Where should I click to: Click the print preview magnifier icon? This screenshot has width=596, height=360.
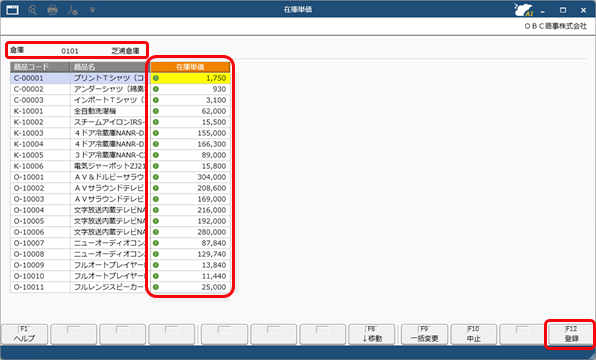(32, 10)
